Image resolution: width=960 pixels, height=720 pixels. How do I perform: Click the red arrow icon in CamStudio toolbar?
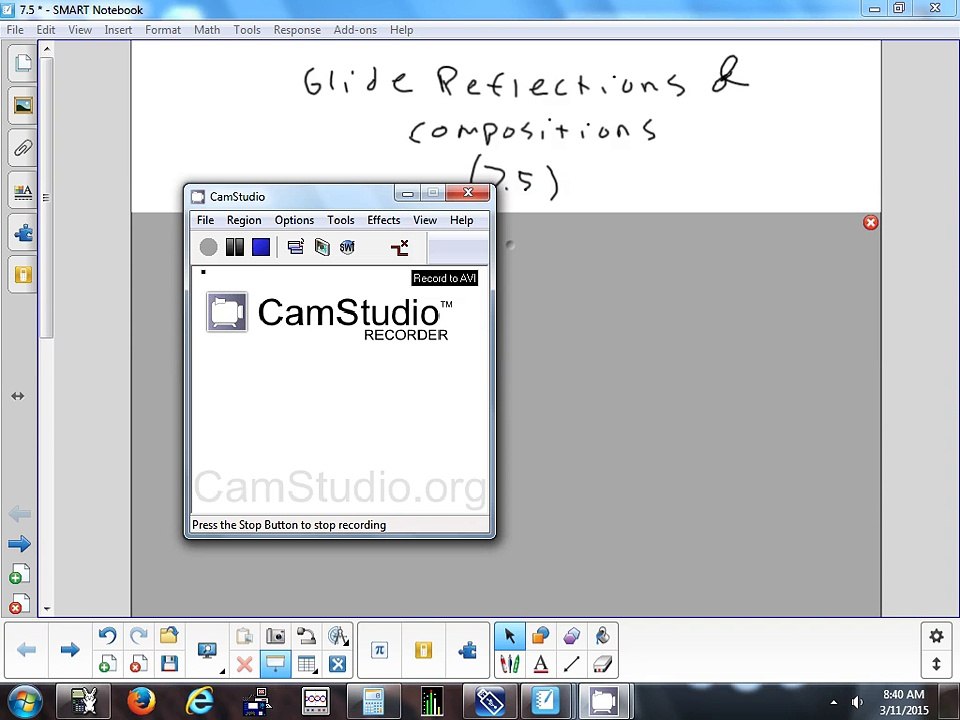click(399, 247)
